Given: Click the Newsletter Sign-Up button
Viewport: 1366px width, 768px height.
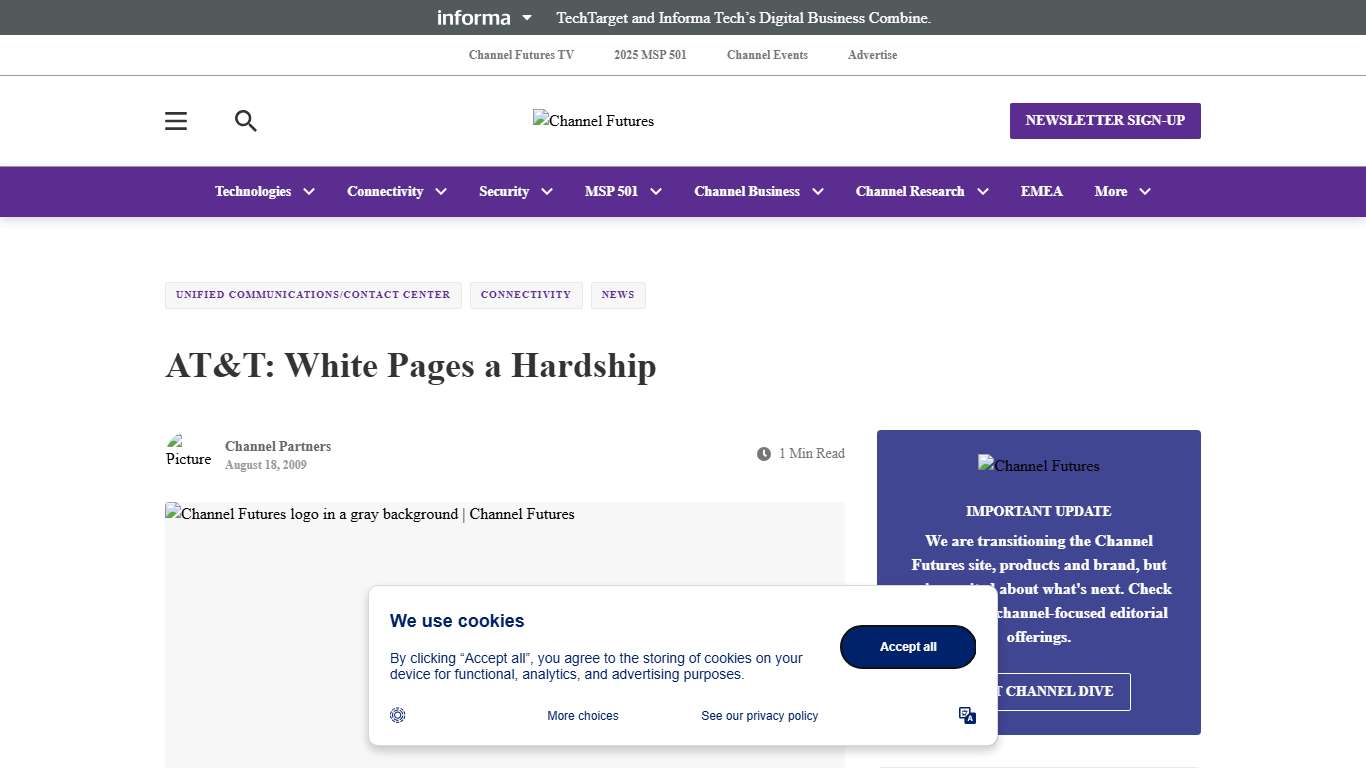Looking at the screenshot, I should [x=1104, y=121].
